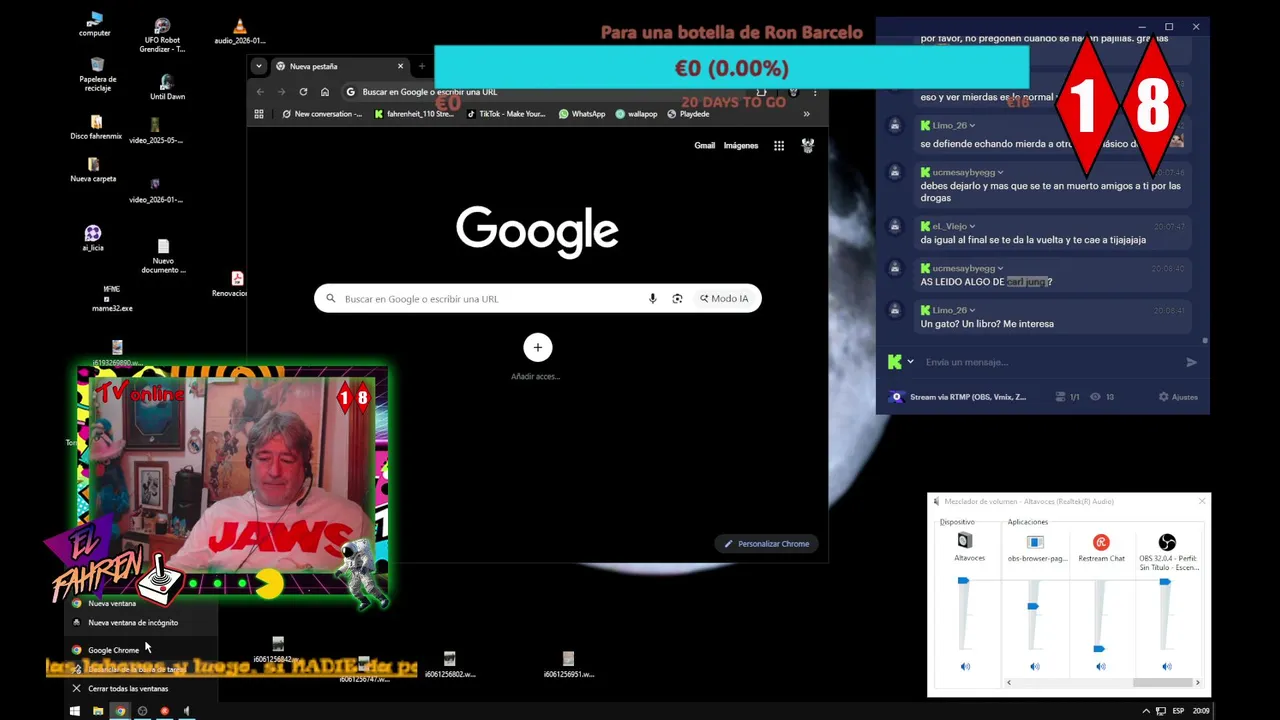Mute Restream Chat in volume mixer

(1100, 667)
